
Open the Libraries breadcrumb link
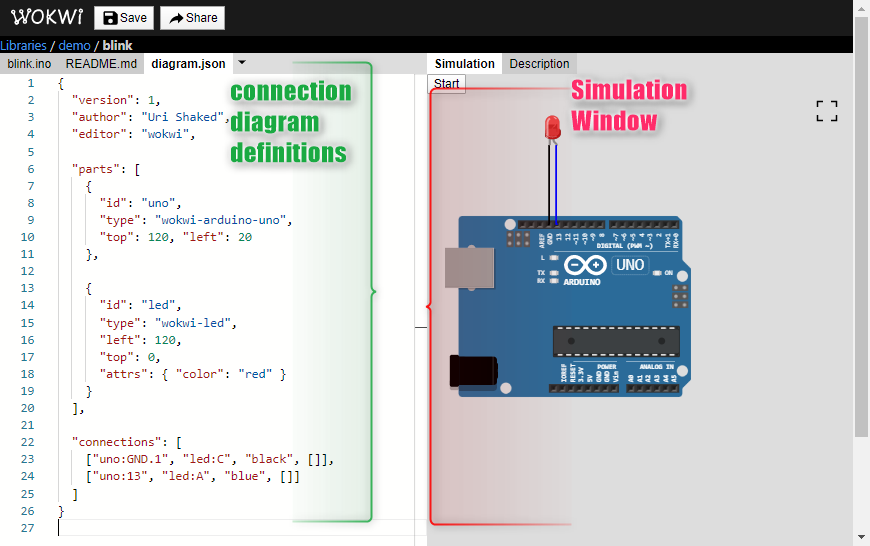coord(23,46)
